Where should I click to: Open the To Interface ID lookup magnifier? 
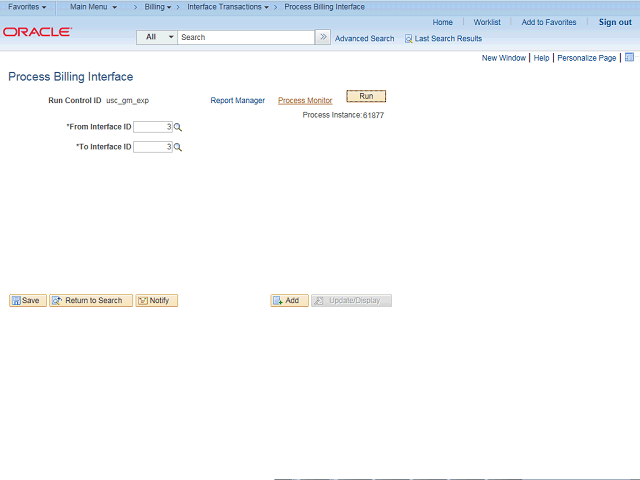point(178,147)
